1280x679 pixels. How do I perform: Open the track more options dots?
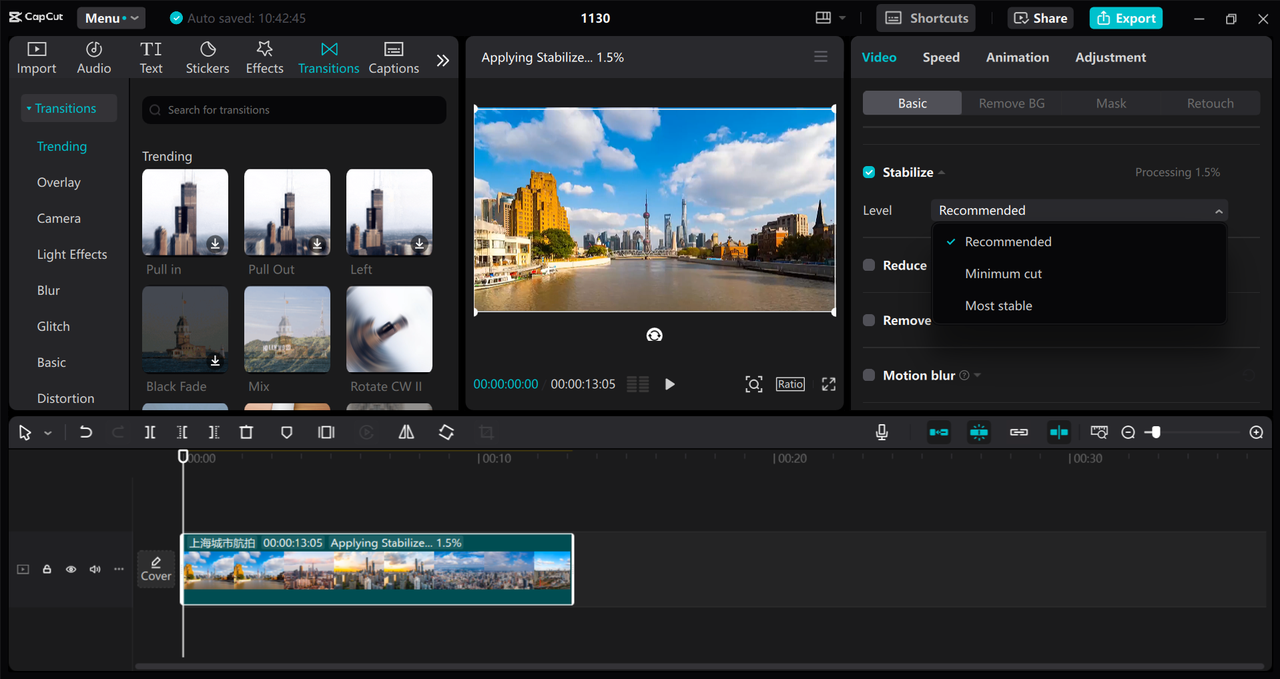pos(119,569)
